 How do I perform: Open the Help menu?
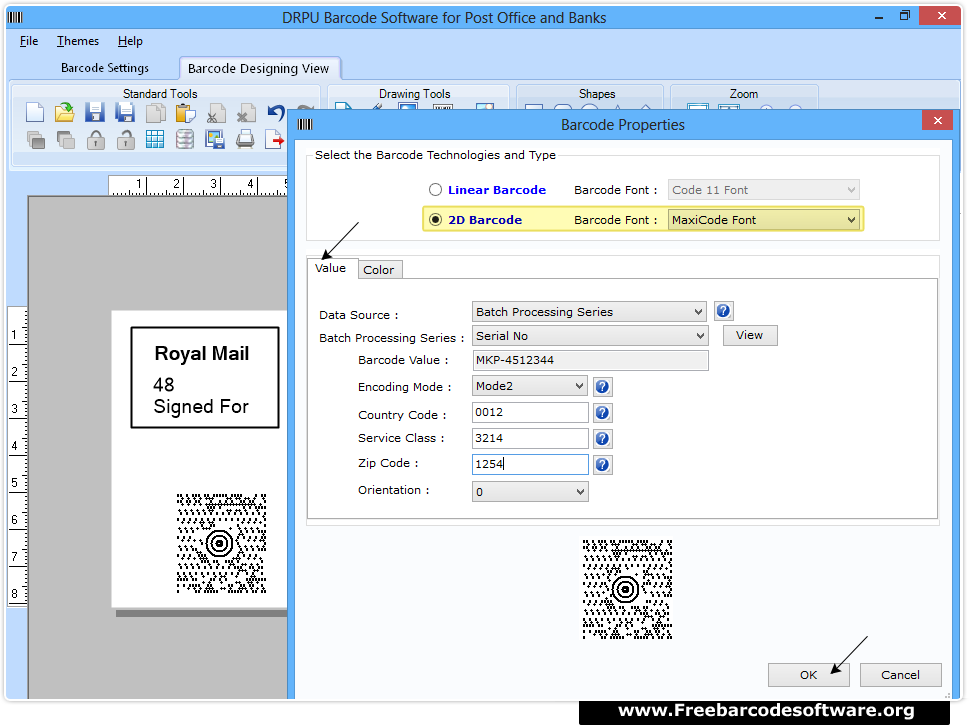pyautogui.click(x=130, y=41)
